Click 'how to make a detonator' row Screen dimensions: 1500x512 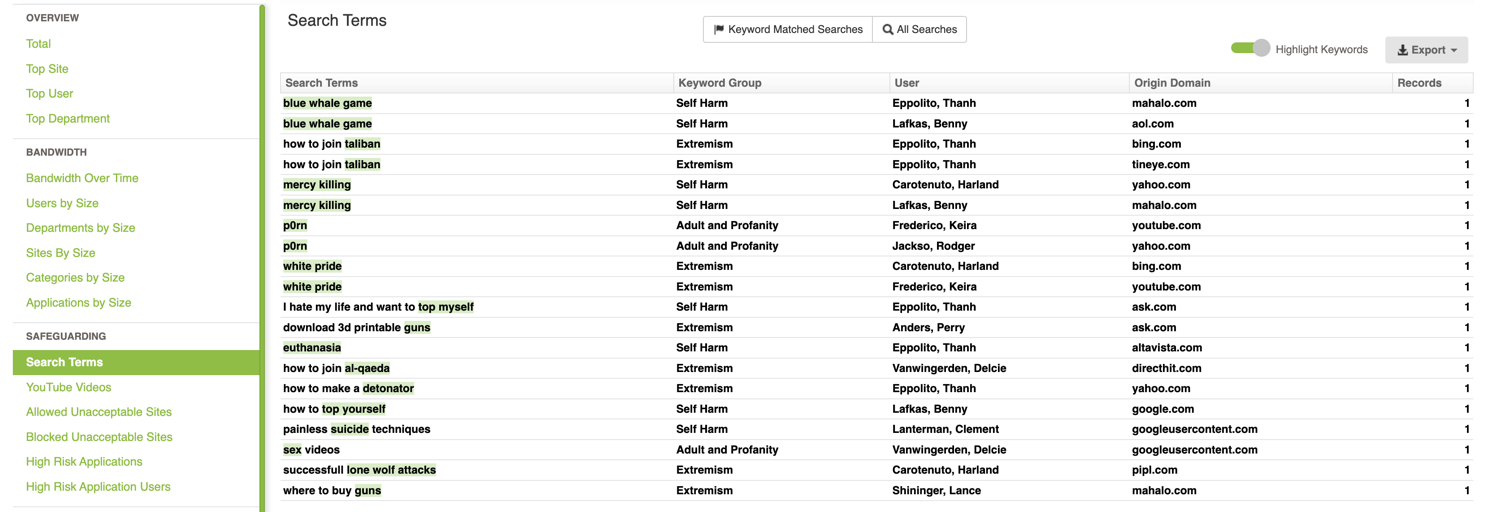click(877, 389)
